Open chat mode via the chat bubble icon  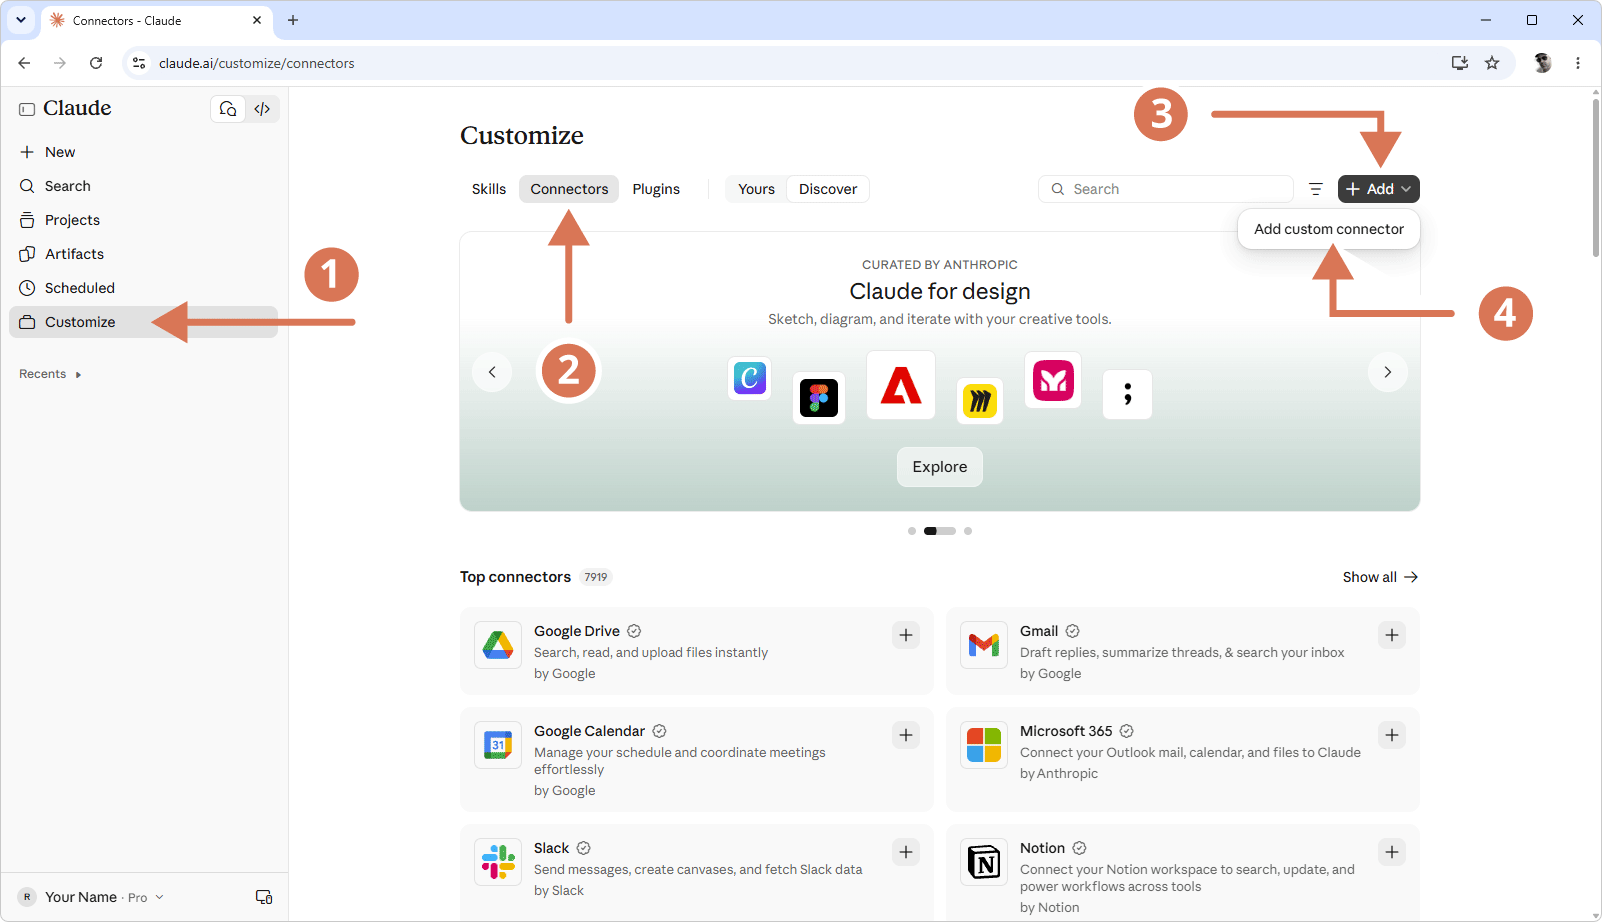[228, 109]
